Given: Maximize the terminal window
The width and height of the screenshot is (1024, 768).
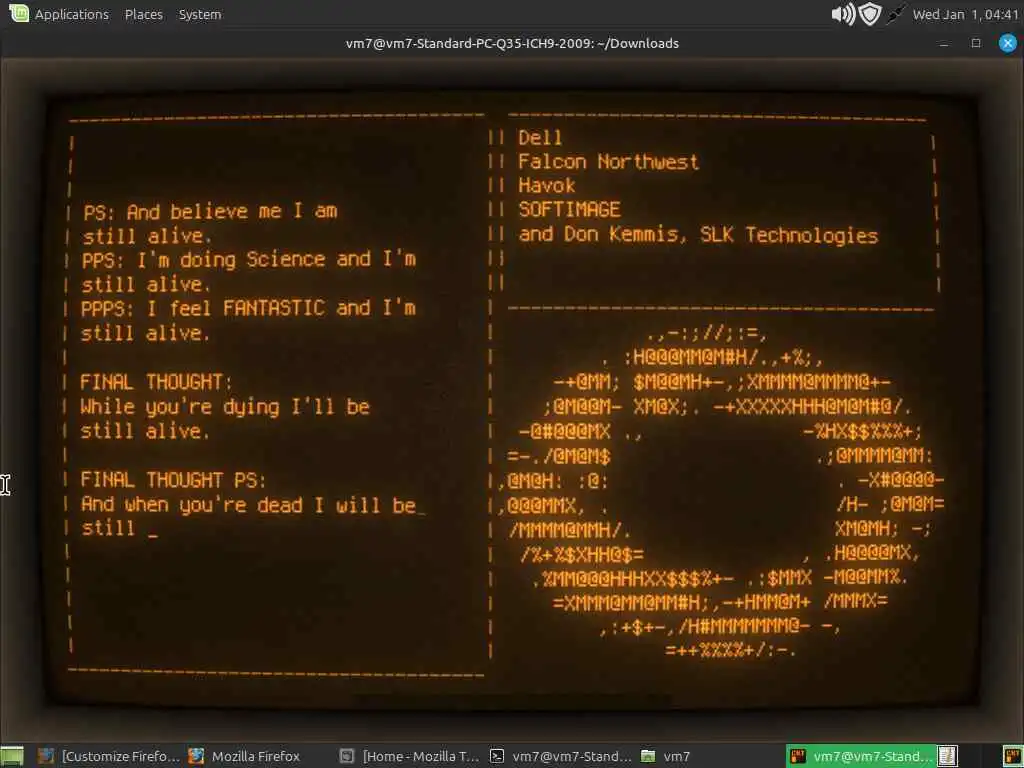Looking at the screenshot, I should pyautogui.click(x=976, y=43).
